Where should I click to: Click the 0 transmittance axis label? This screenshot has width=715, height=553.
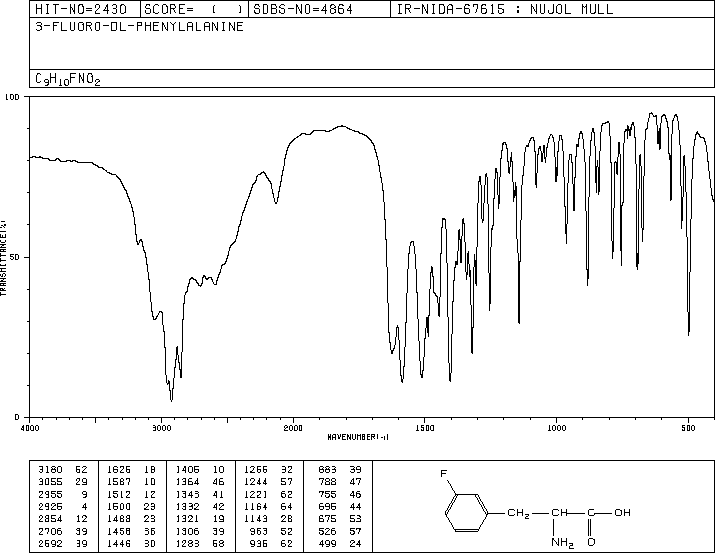(17, 417)
